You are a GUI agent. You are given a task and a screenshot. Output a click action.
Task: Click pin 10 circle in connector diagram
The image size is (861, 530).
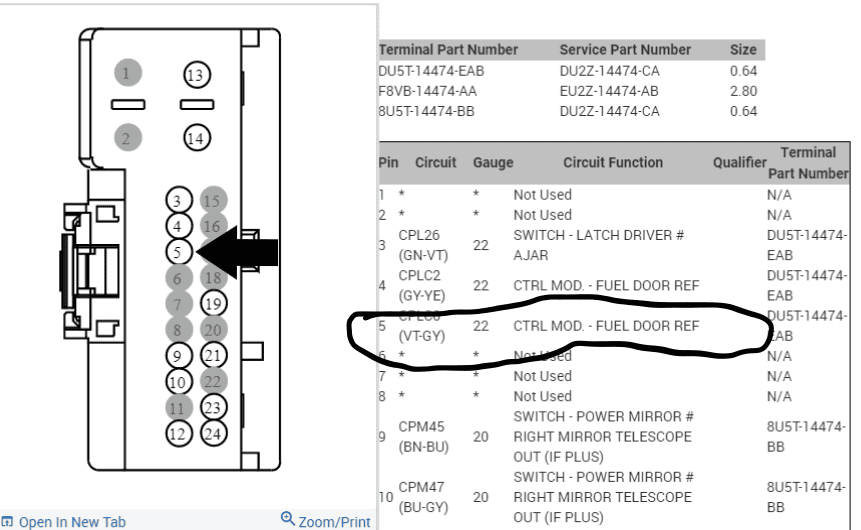coord(178,381)
